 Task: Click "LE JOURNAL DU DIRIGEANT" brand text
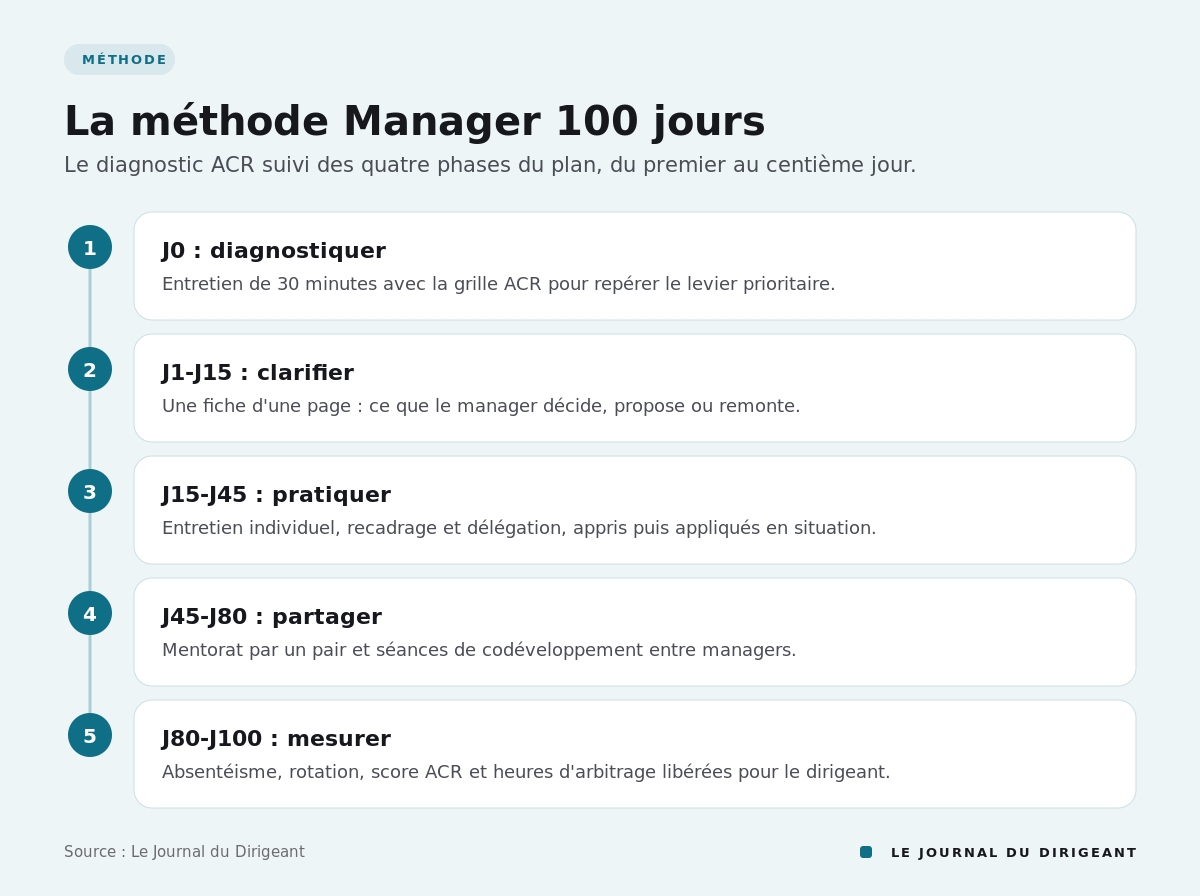(x=1014, y=853)
